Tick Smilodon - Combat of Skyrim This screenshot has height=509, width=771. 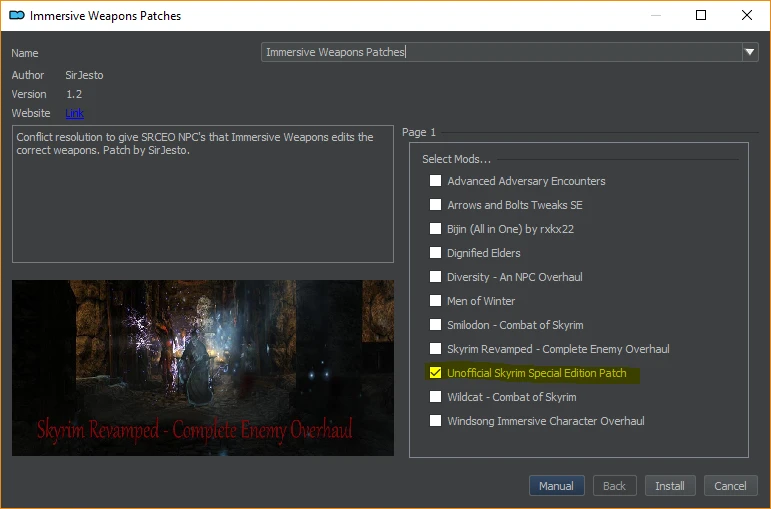[x=435, y=325]
